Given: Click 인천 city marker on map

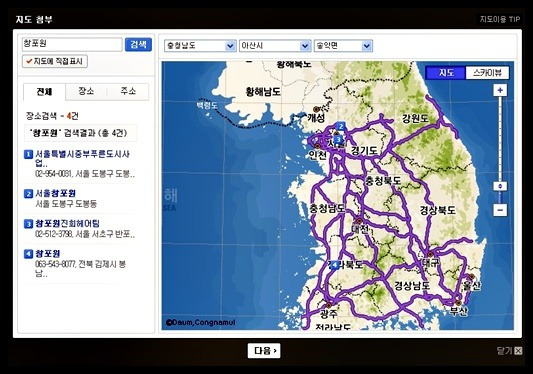Looking at the screenshot, I should [317, 146].
